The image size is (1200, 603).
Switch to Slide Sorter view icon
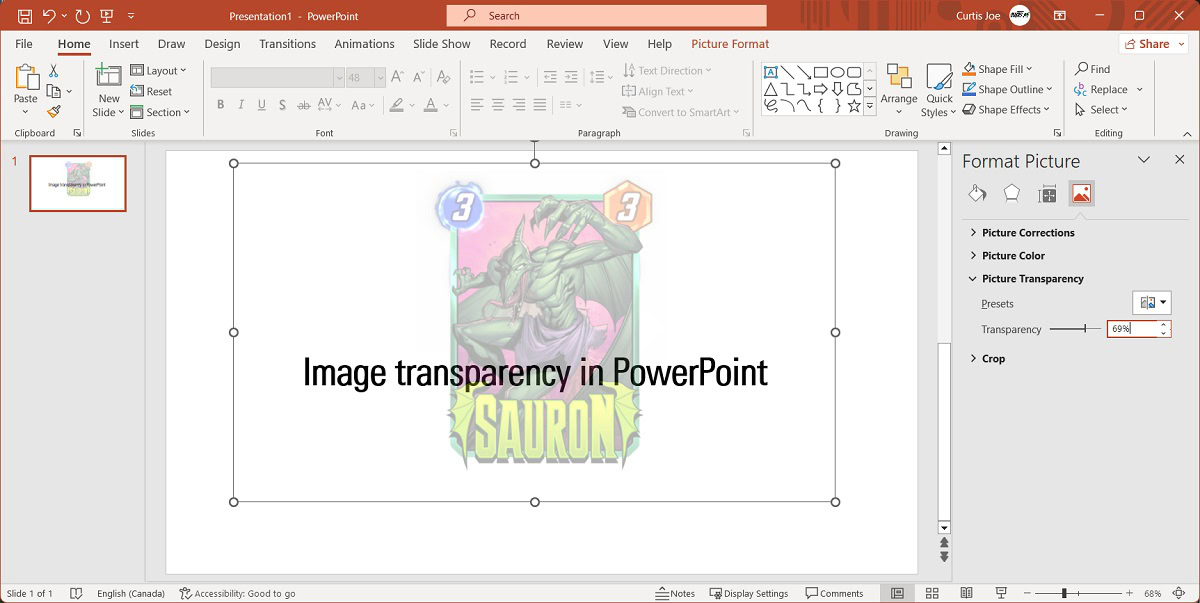932,593
